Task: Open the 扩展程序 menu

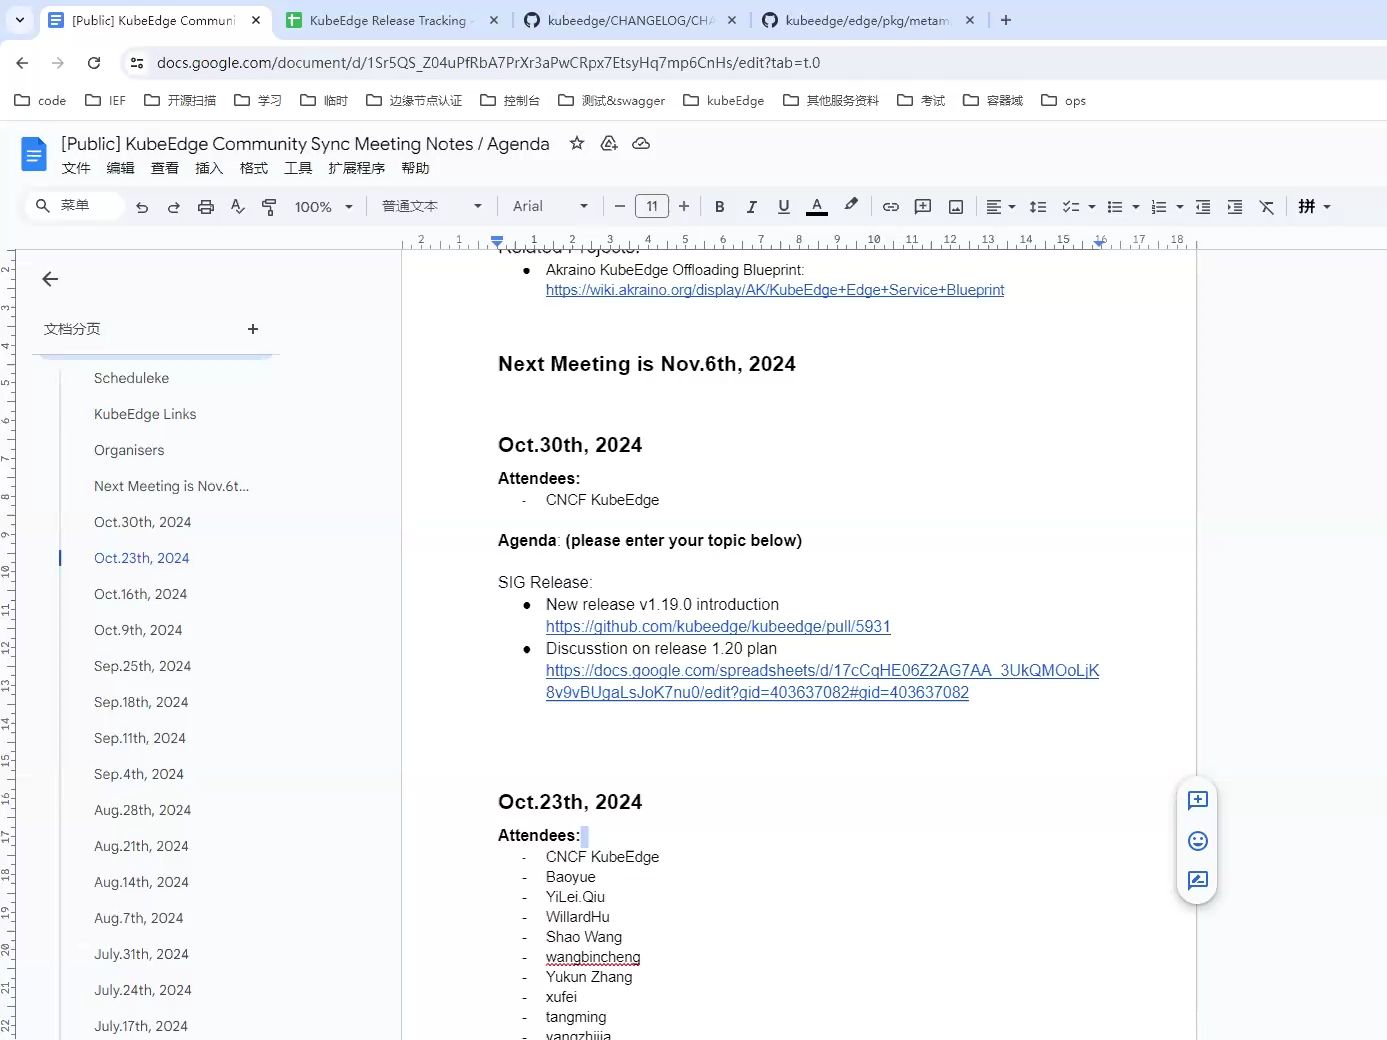Action: click(x=357, y=168)
